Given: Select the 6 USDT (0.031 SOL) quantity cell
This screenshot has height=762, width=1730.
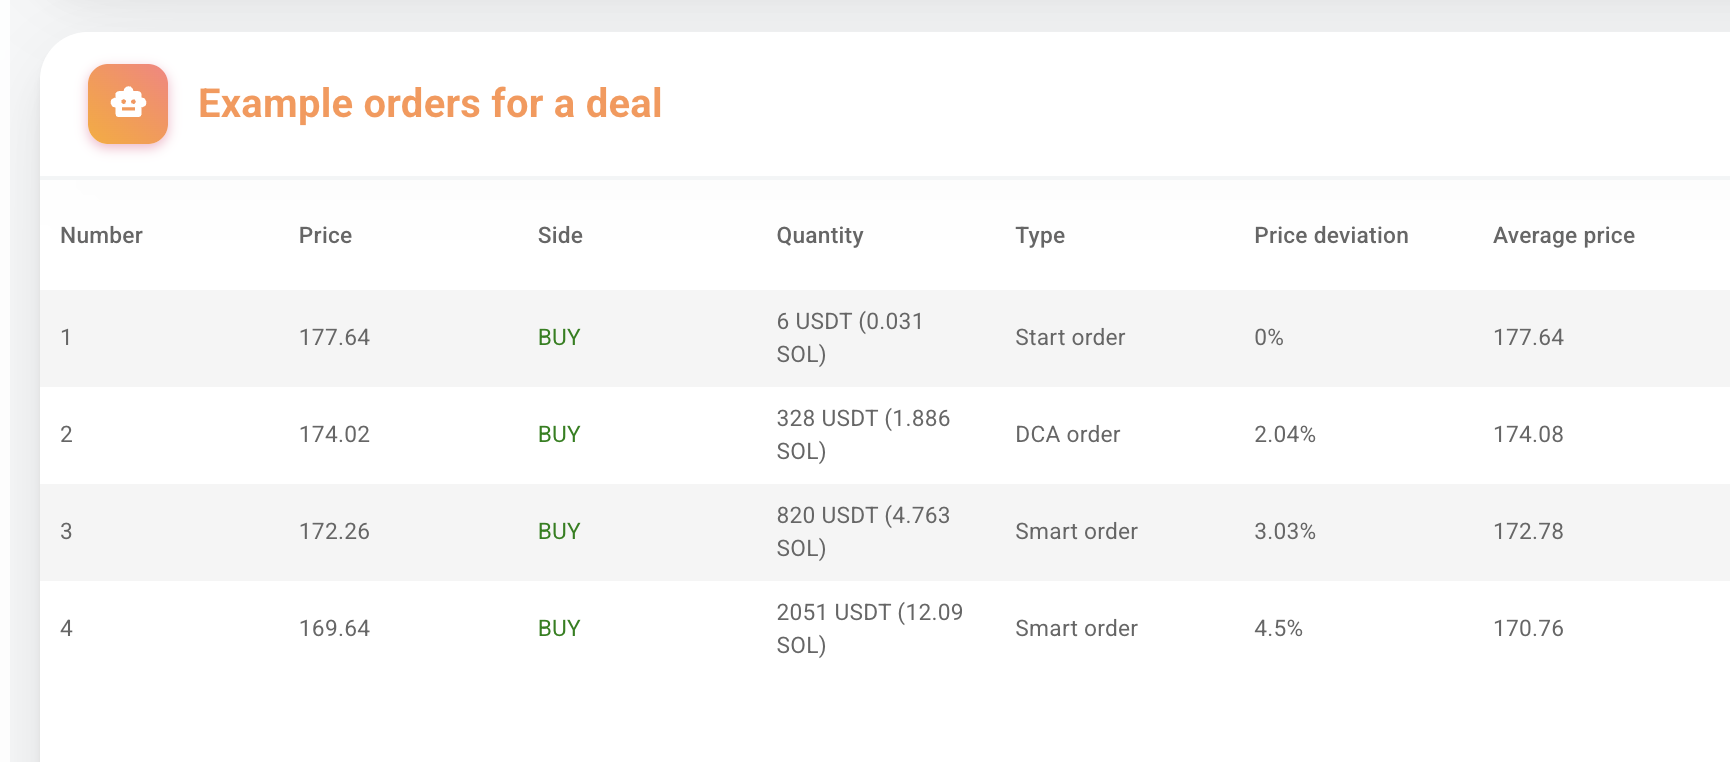Looking at the screenshot, I should [850, 338].
